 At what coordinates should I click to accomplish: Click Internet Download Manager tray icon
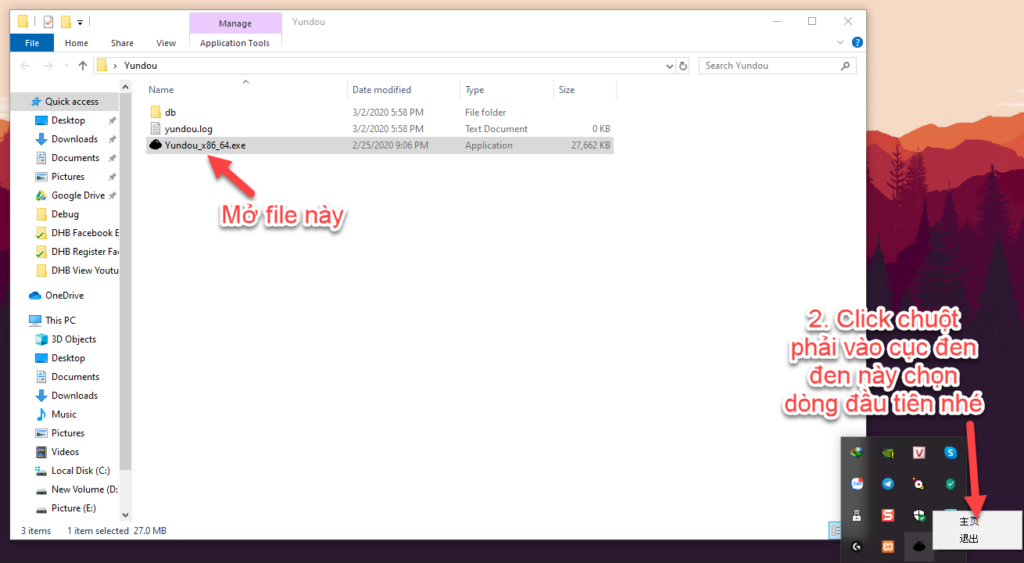(x=856, y=453)
